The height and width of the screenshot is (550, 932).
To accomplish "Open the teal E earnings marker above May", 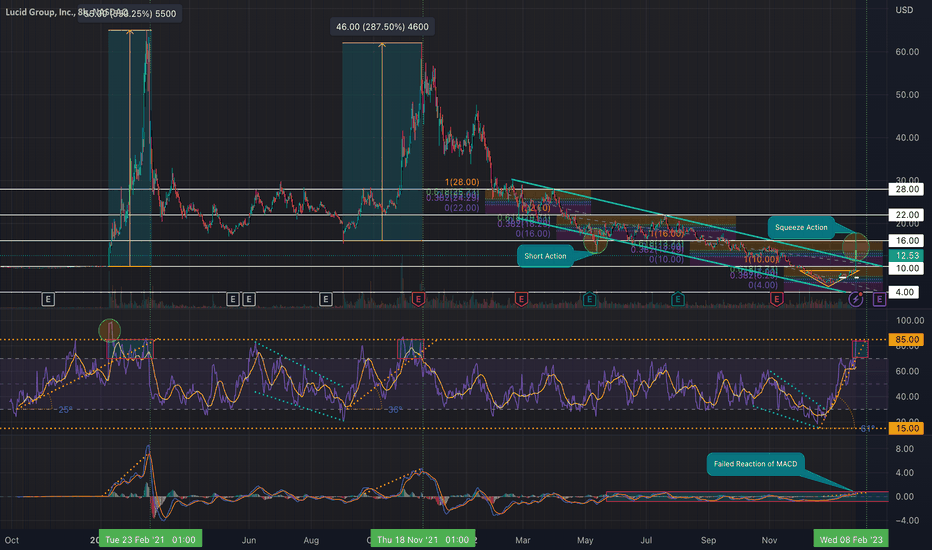I will coord(589,299).
